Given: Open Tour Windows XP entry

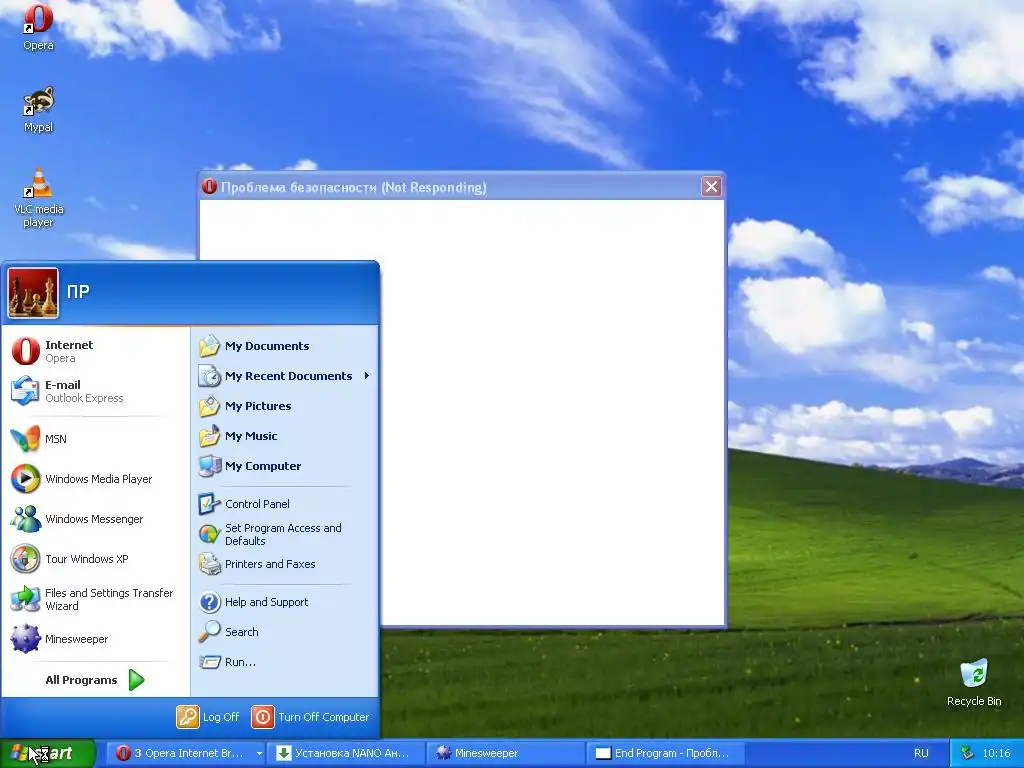Looking at the screenshot, I should 97,559.
